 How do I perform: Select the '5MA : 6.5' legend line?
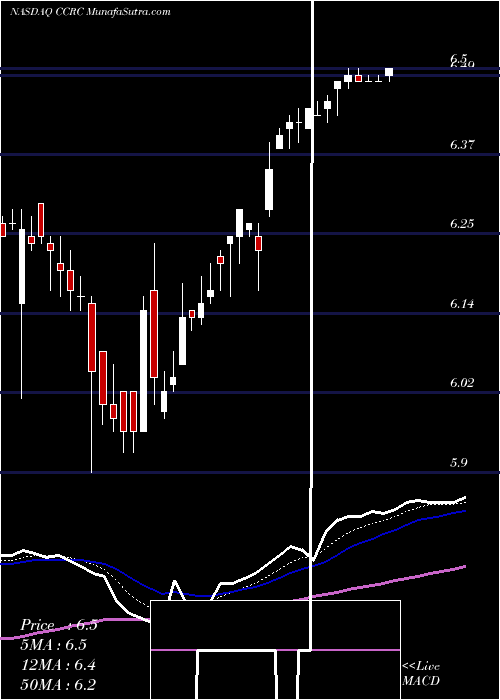coord(53,645)
